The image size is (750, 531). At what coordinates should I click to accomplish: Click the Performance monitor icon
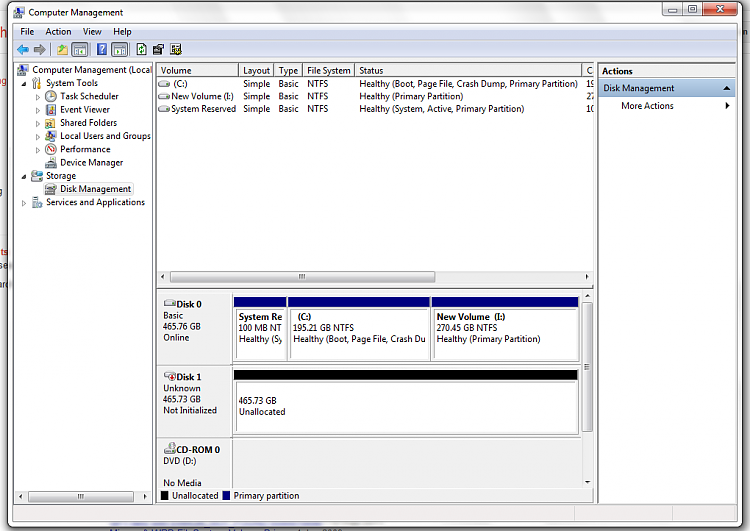pyautogui.click(x=51, y=149)
